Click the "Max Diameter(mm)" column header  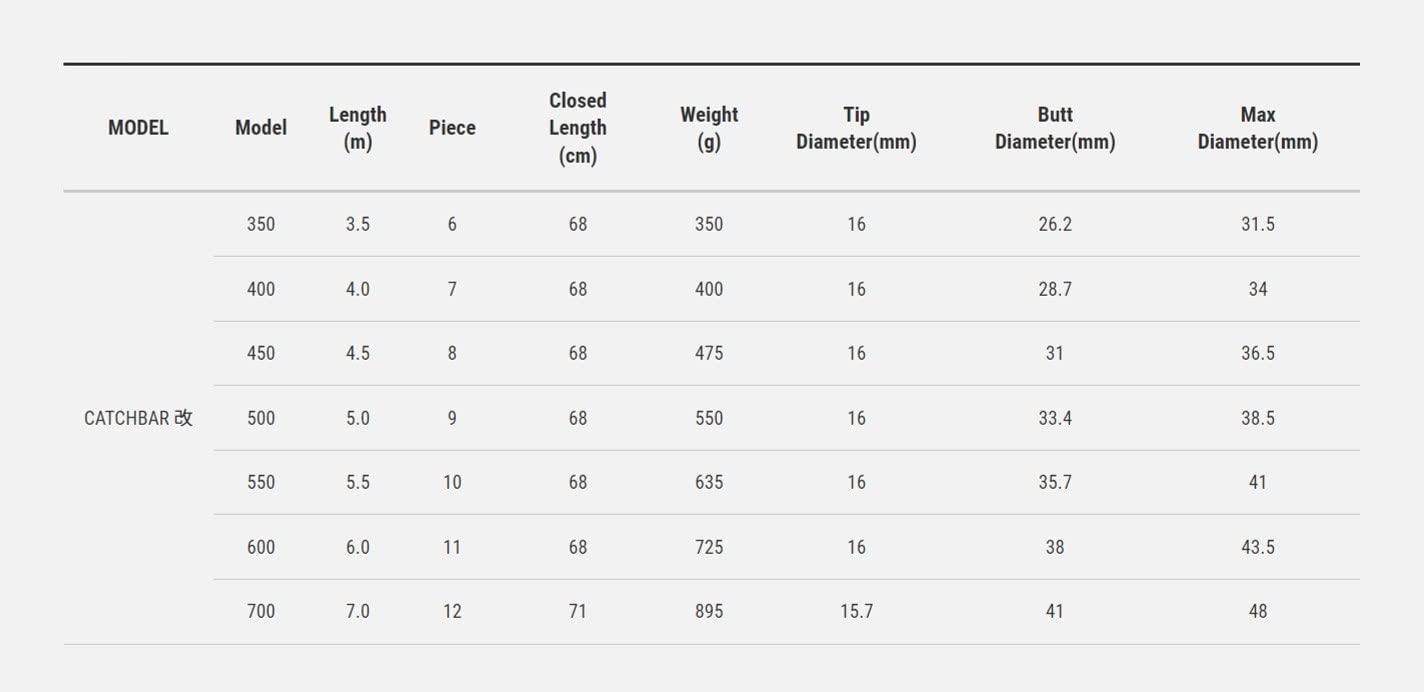[x=1257, y=128]
